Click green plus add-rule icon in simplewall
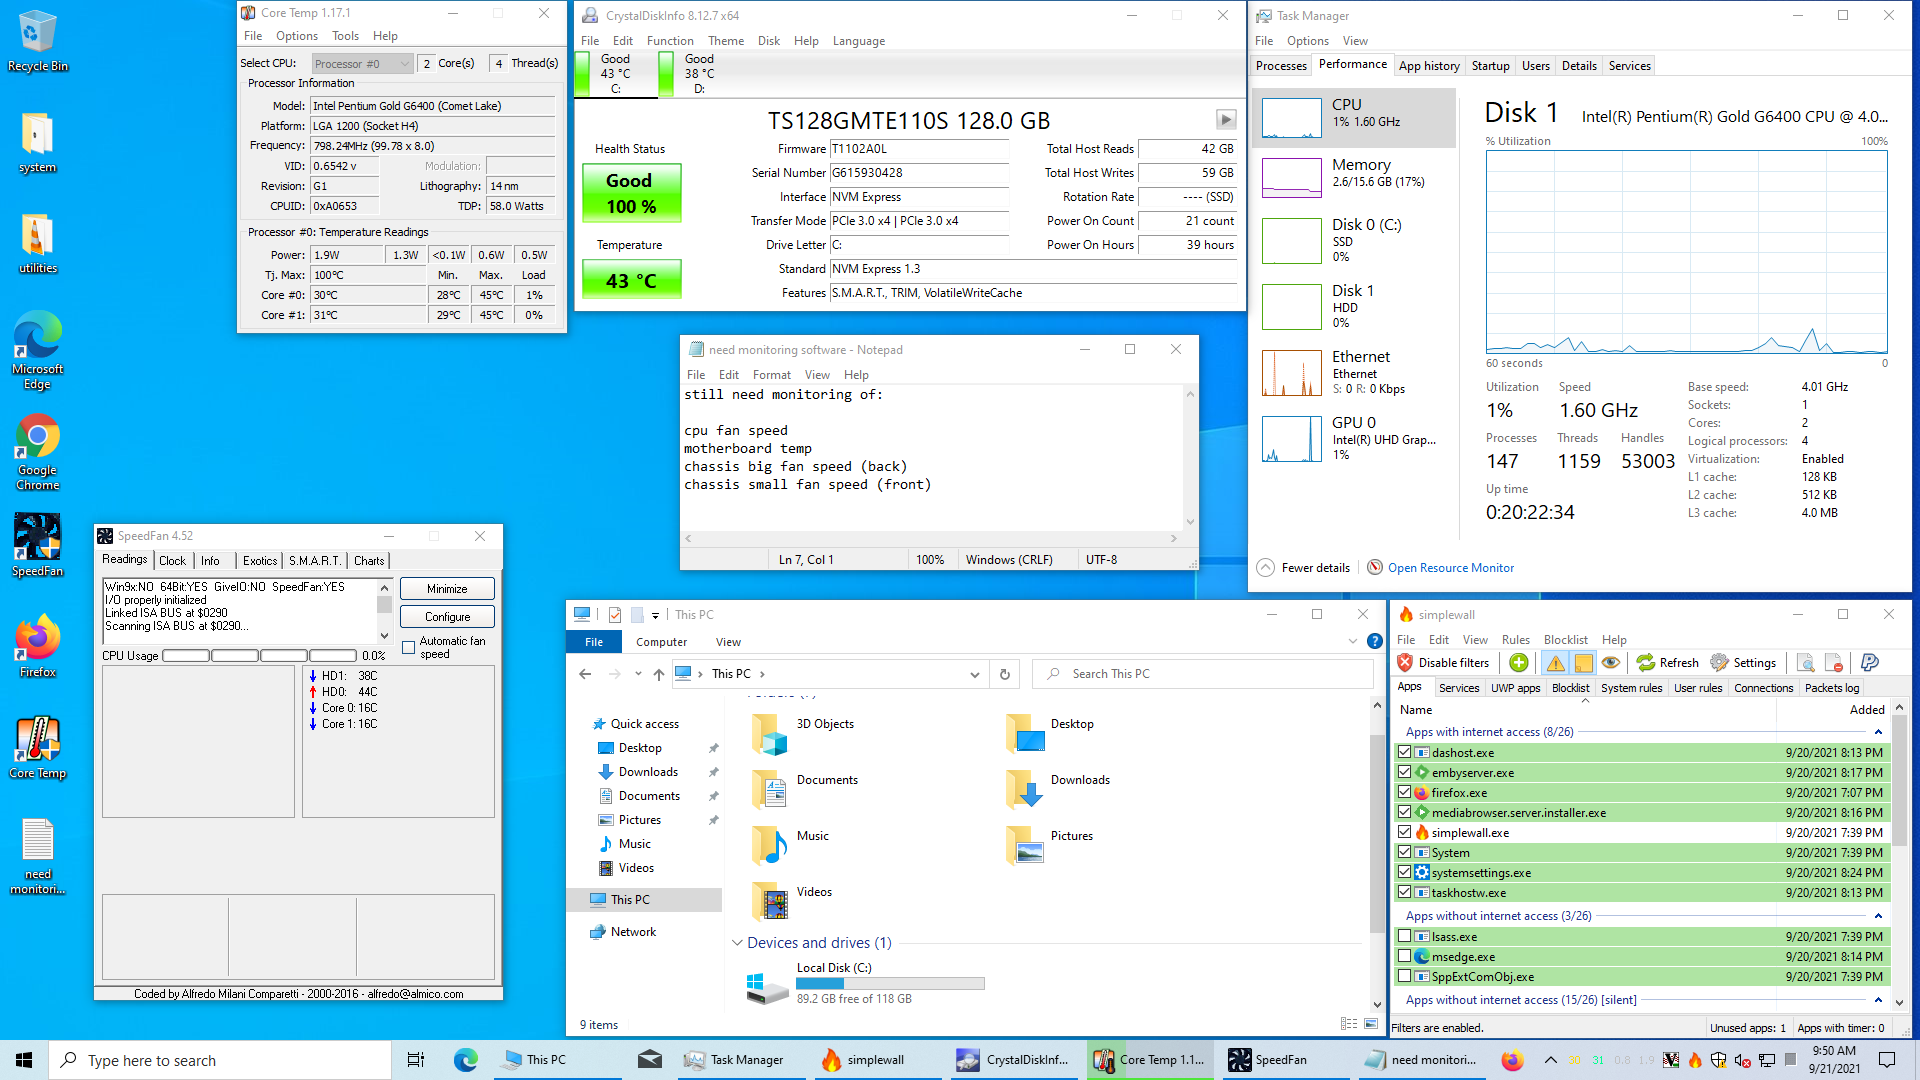1920x1080 pixels. (x=1518, y=663)
